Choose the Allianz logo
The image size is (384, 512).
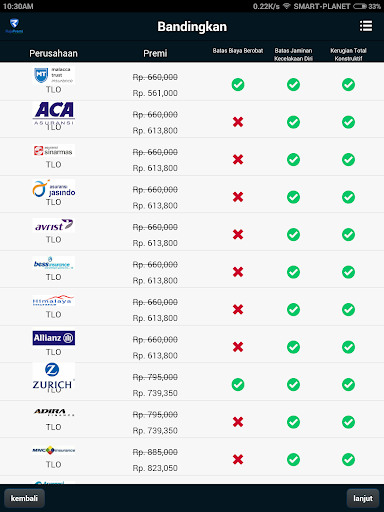point(54,338)
